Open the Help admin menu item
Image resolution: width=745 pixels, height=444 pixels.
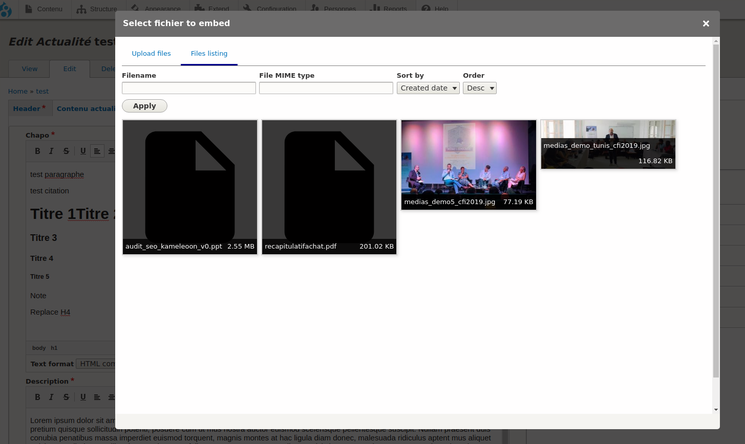pos(435,9)
